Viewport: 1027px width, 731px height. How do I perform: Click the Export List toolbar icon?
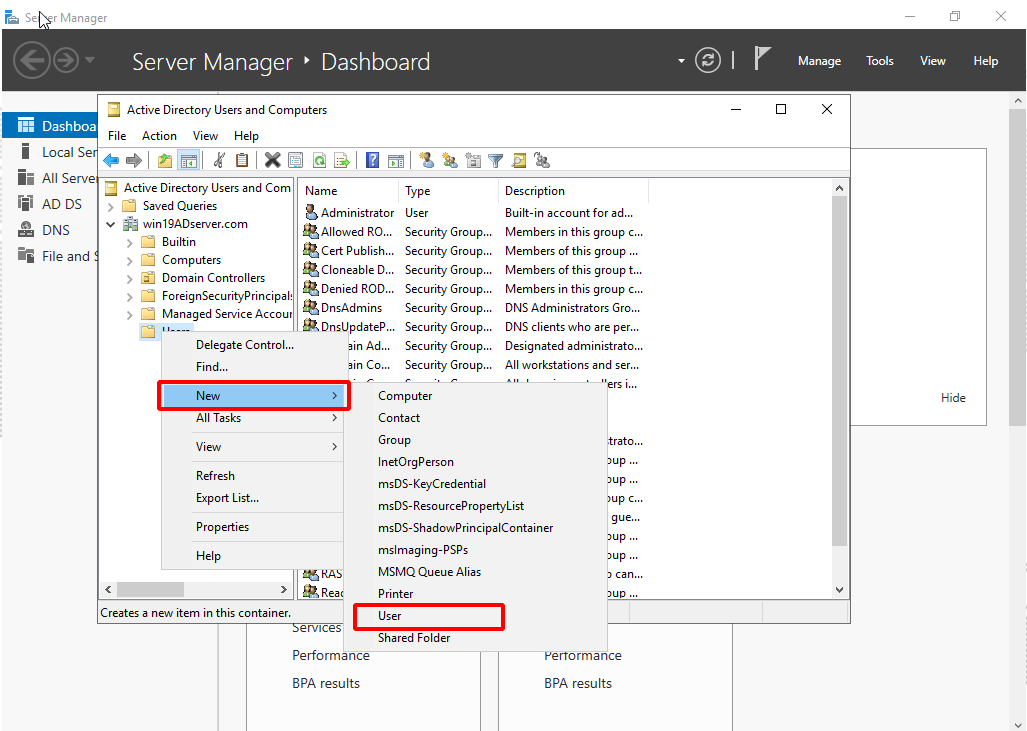pyautogui.click(x=342, y=160)
